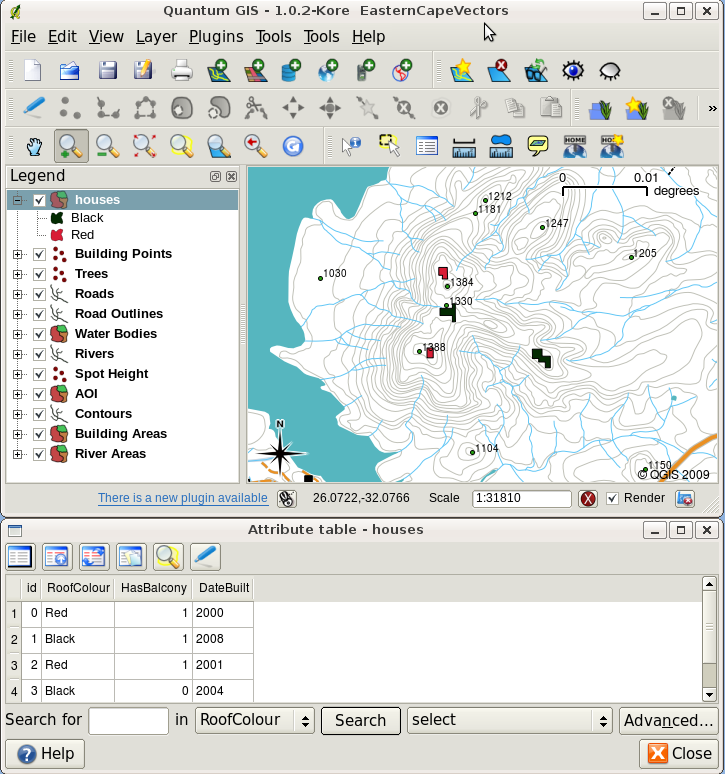Screen dimensions: 725x774
Task: Toggle visibility of Contours layer checkbox
Action: pyautogui.click(x=39, y=414)
